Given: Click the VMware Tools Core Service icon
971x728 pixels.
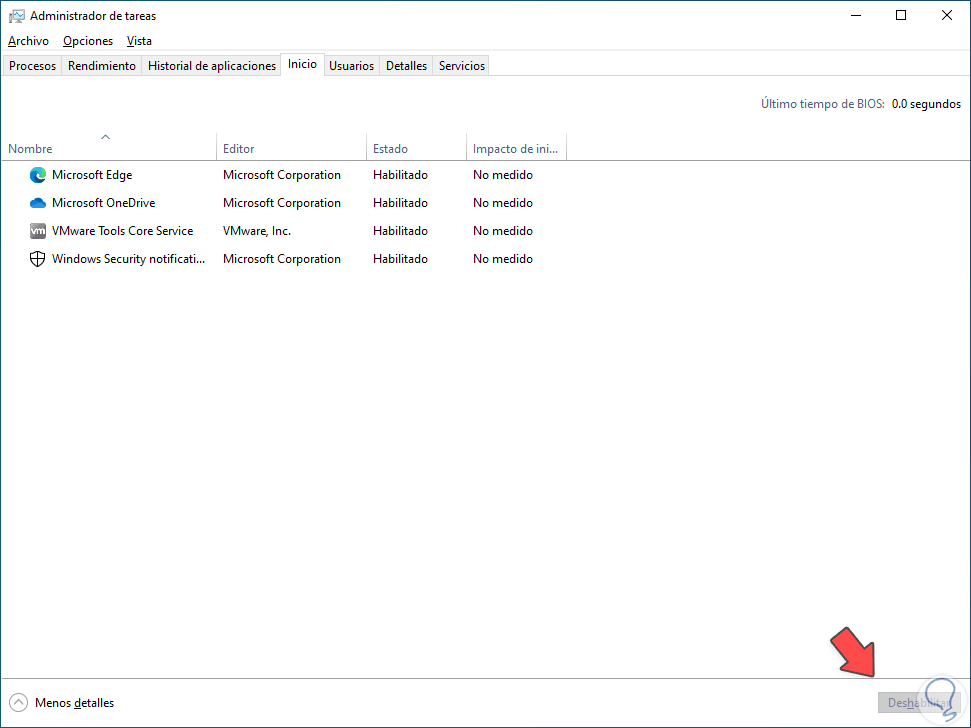Looking at the screenshot, I should (x=38, y=231).
